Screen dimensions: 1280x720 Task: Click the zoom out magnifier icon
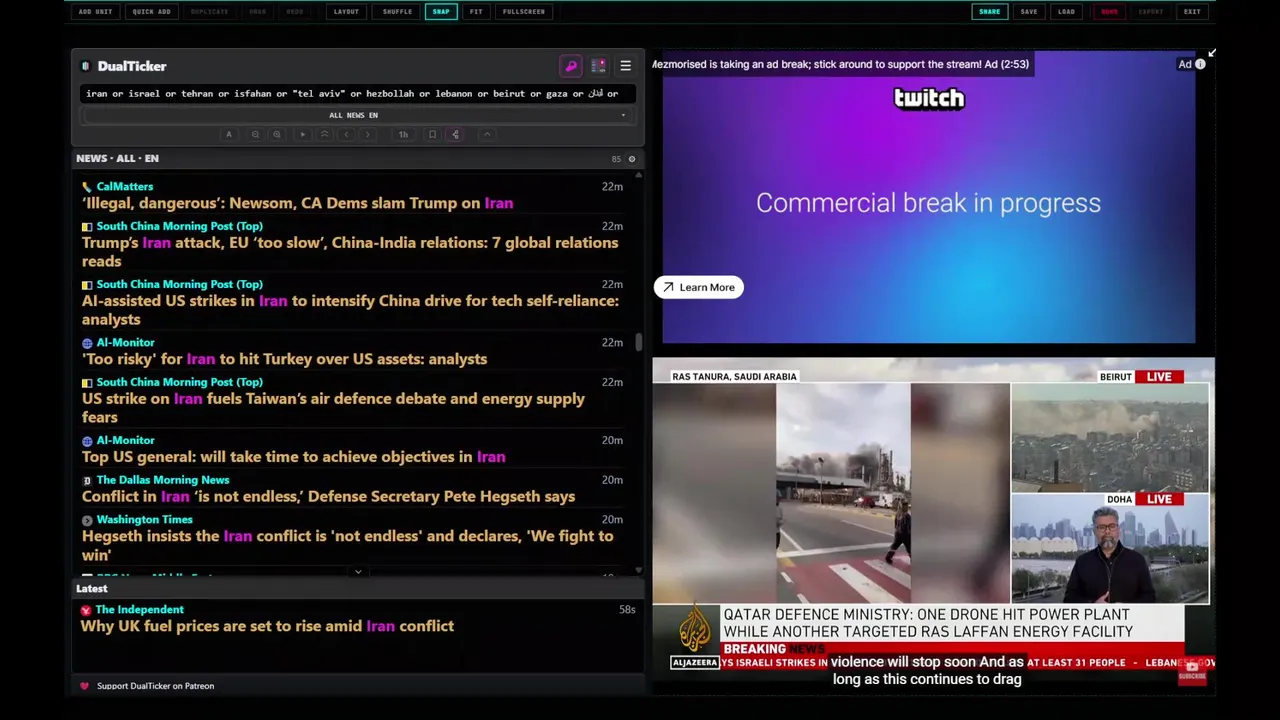(255, 134)
